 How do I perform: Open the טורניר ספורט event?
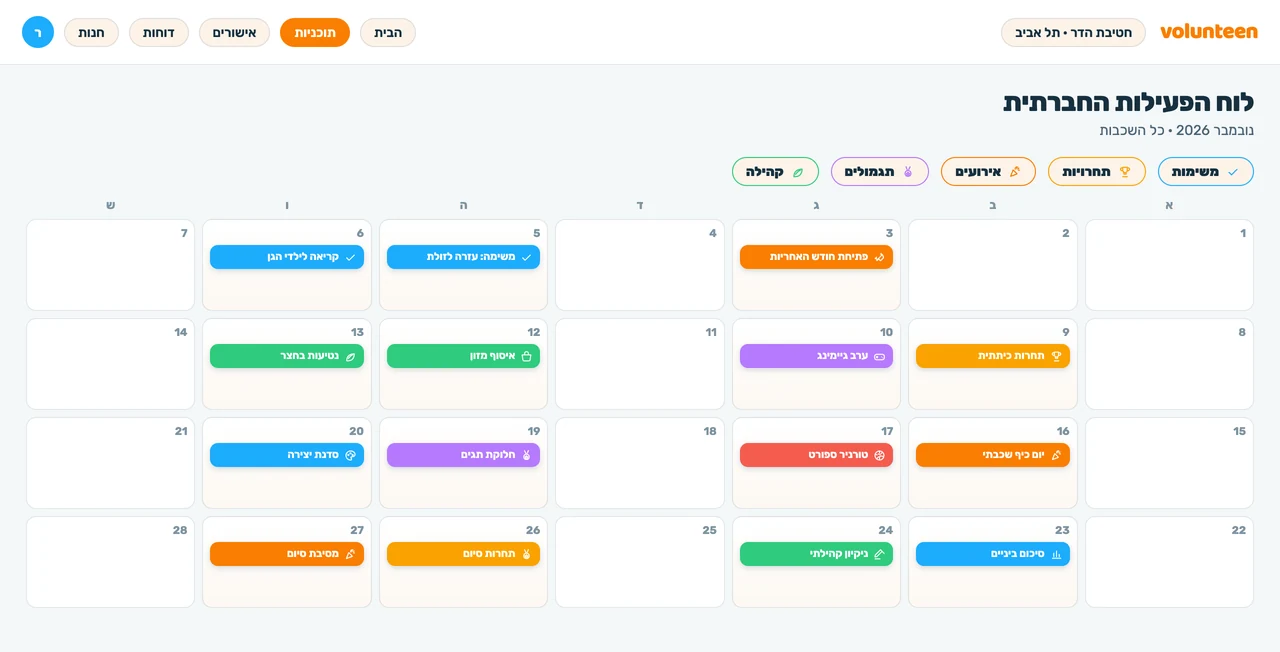pos(816,455)
